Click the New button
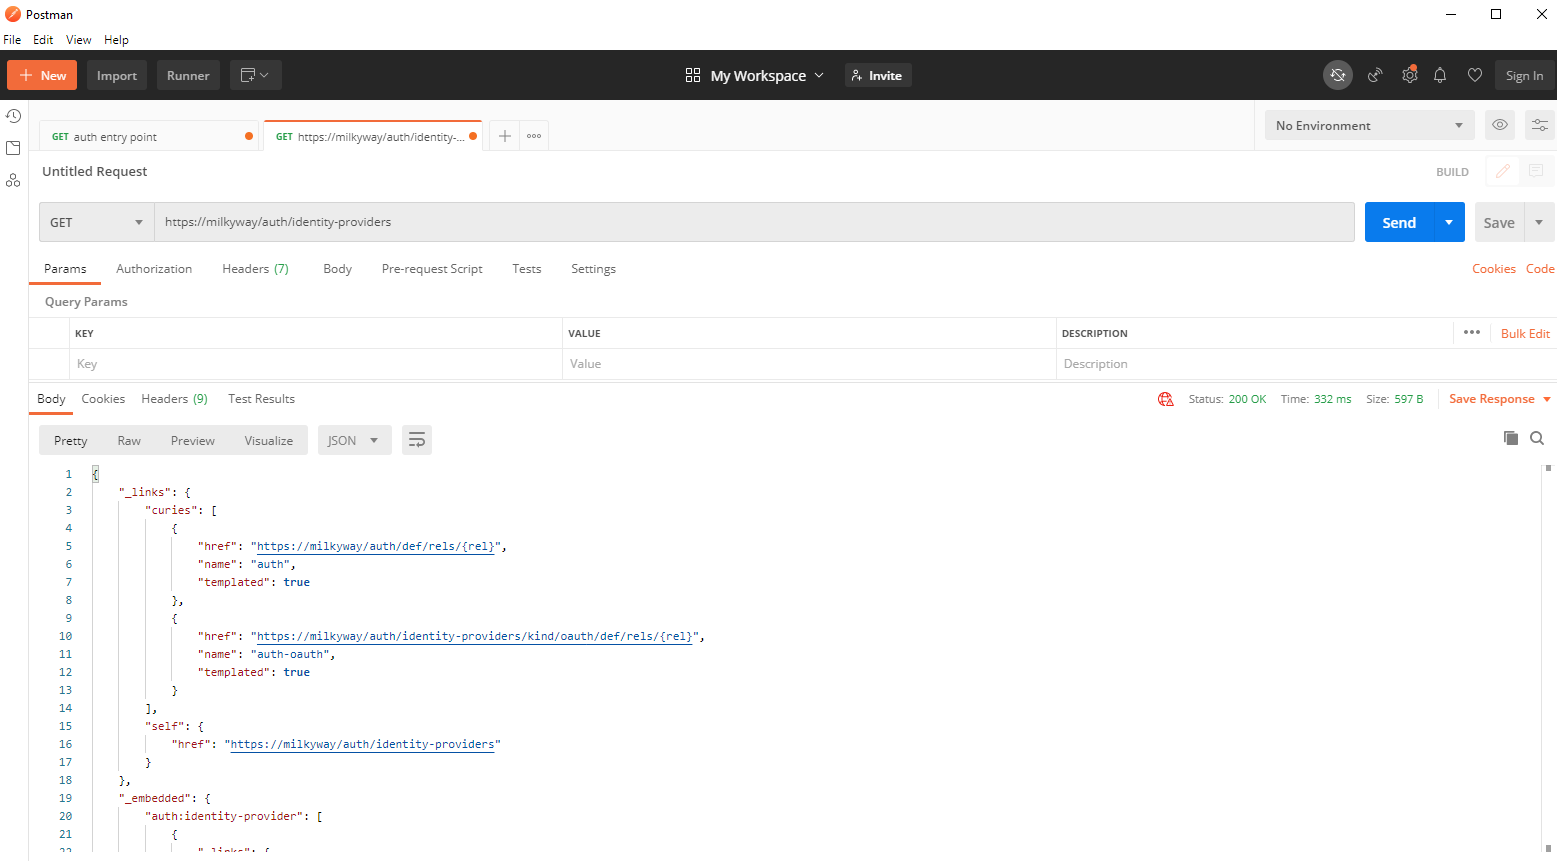This screenshot has width=1557, height=861. [42, 75]
